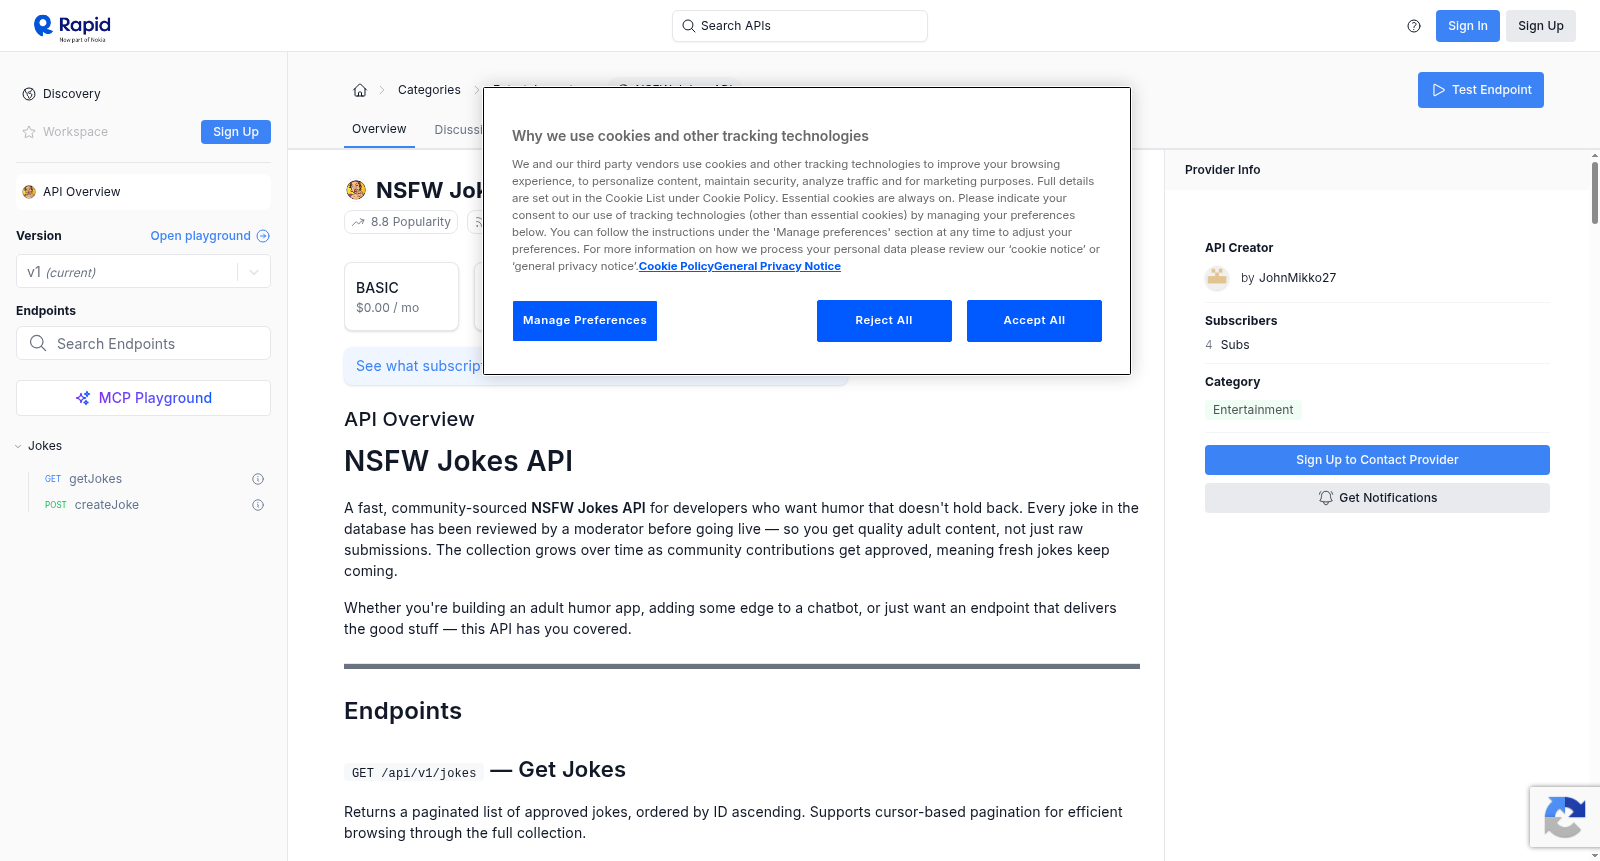Click the JohnMikko27 creator avatar
Screen dimensions: 1600x861
pyautogui.click(x=1217, y=278)
